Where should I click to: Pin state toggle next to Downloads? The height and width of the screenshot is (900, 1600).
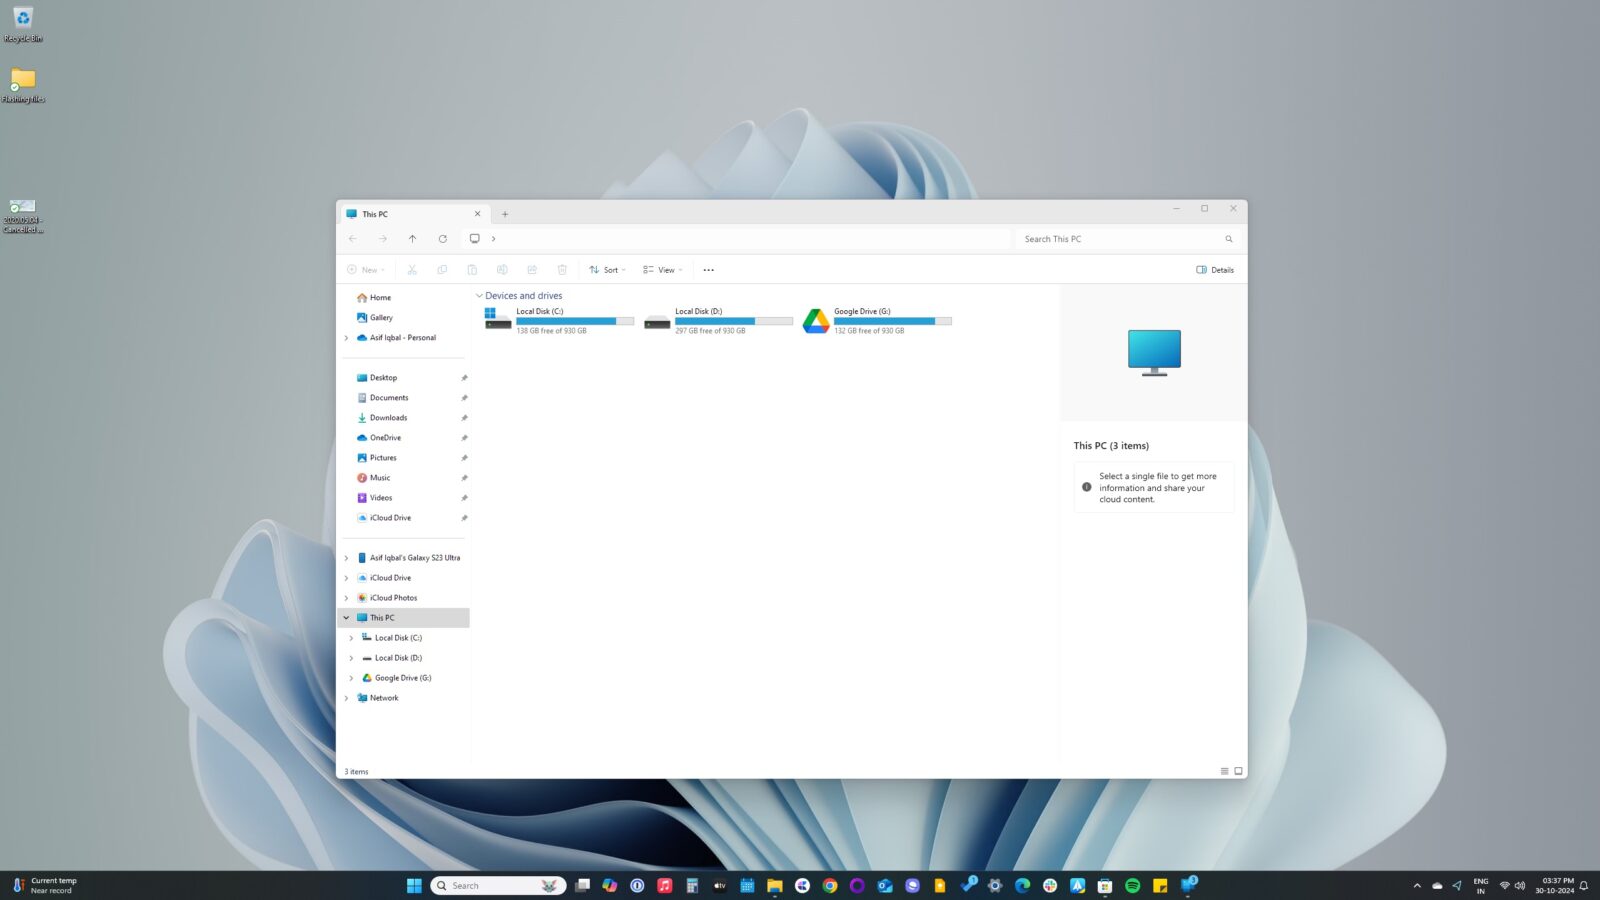[464, 417]
